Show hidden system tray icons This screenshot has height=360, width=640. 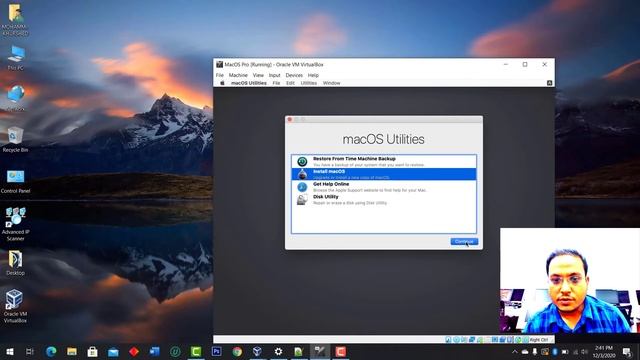pos(515,351)
